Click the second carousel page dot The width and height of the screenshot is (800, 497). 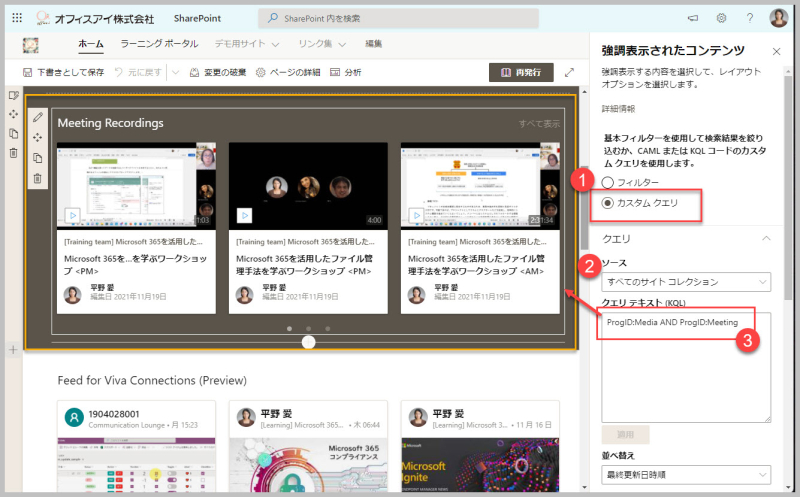(x=308, y=329)
